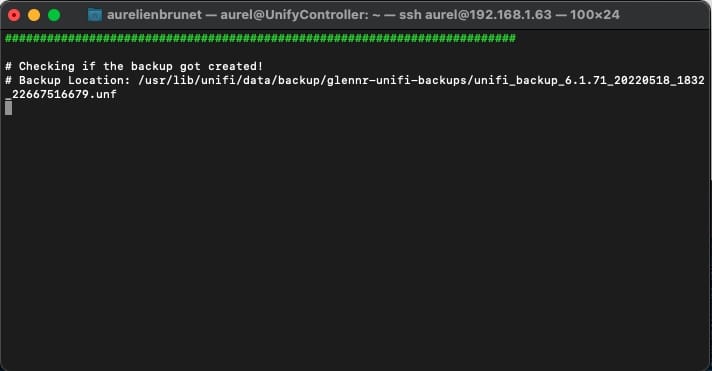Click the aurel@UnifyController text in title
The image size is (712, 371).
point(294,15)
